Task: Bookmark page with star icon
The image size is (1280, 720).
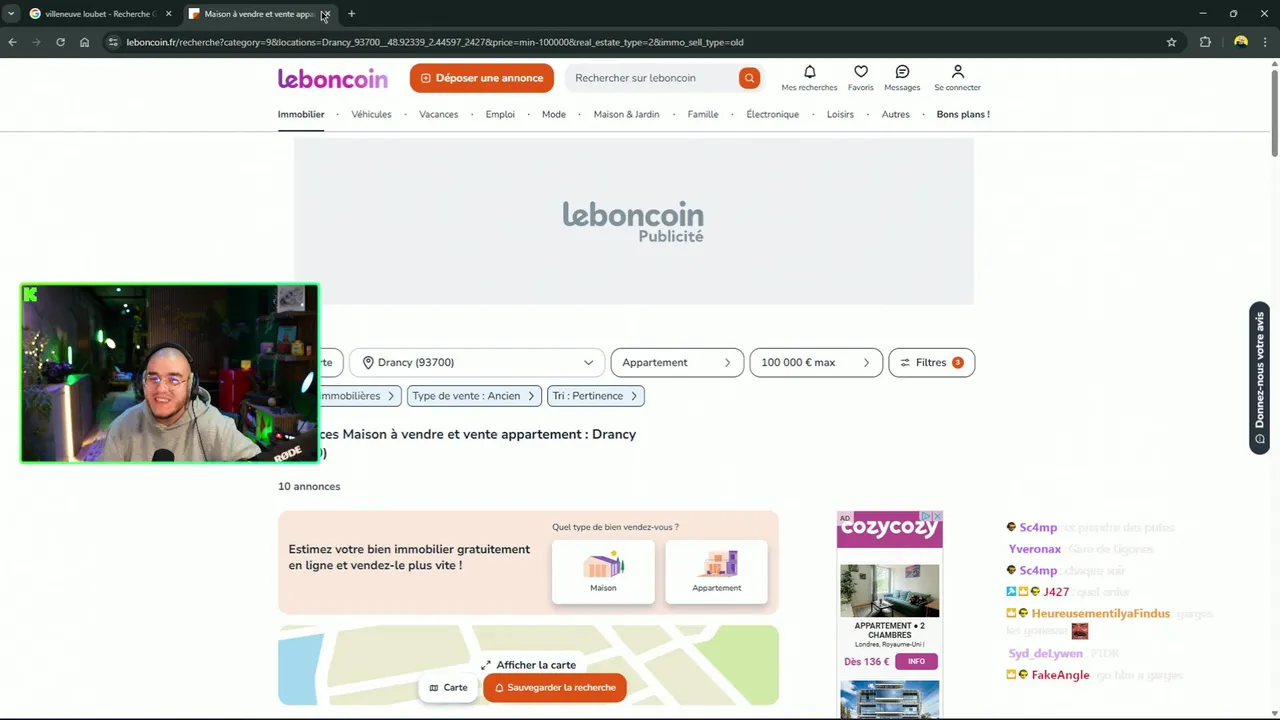Action: click(x=1171, y=42)
